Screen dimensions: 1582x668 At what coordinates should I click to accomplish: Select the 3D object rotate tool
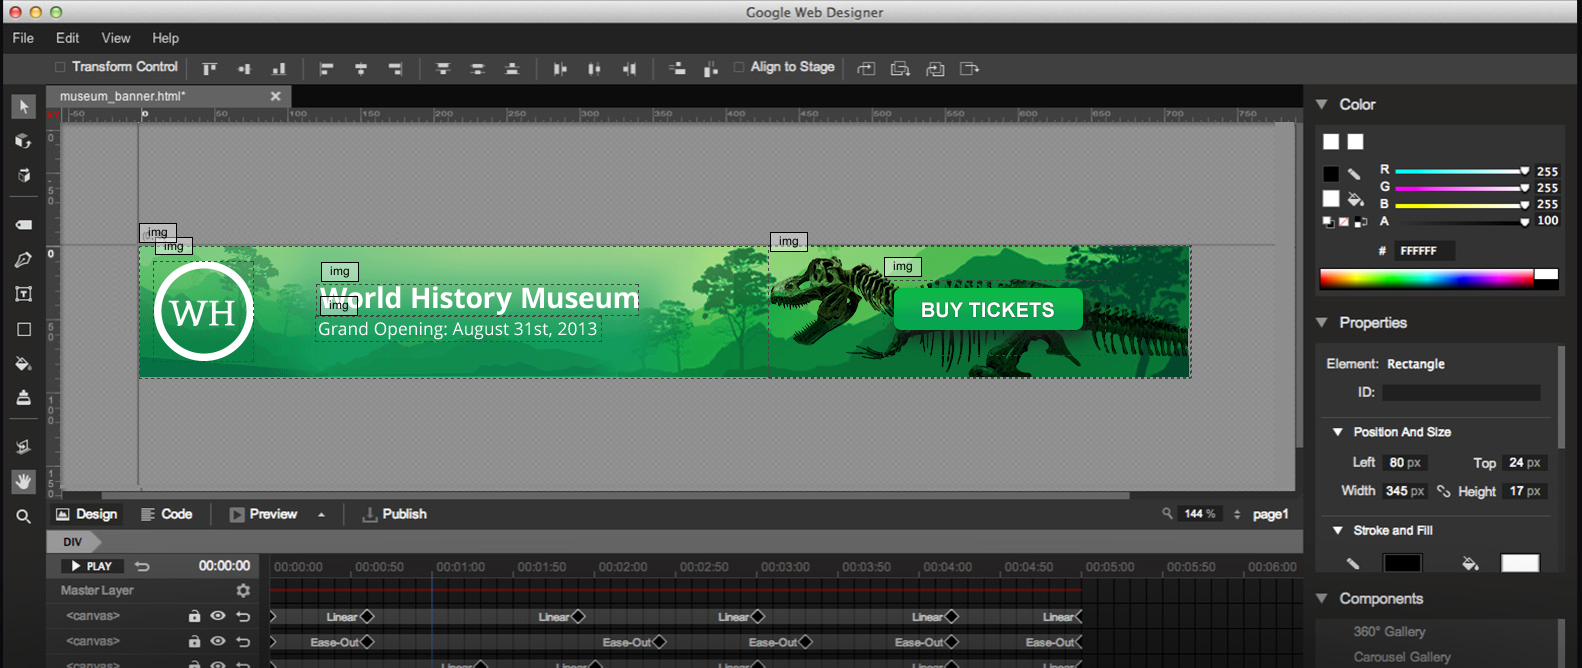[23, 141]
